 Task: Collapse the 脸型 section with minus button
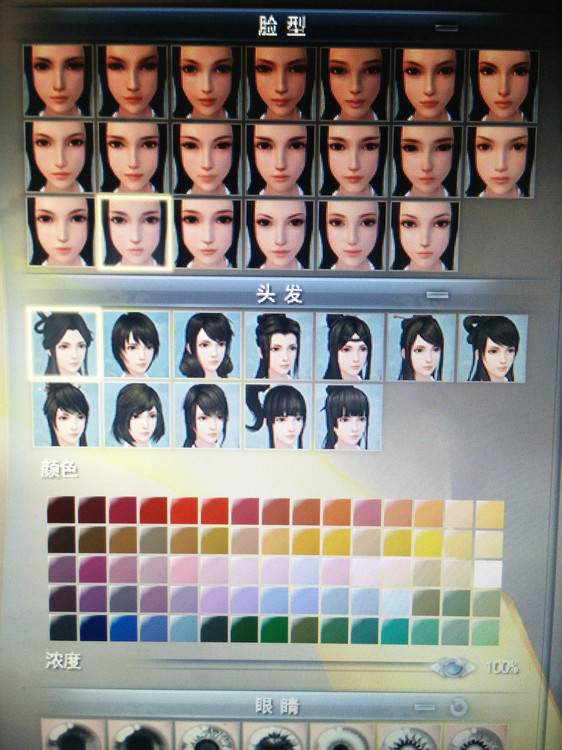tap(446, 28)
